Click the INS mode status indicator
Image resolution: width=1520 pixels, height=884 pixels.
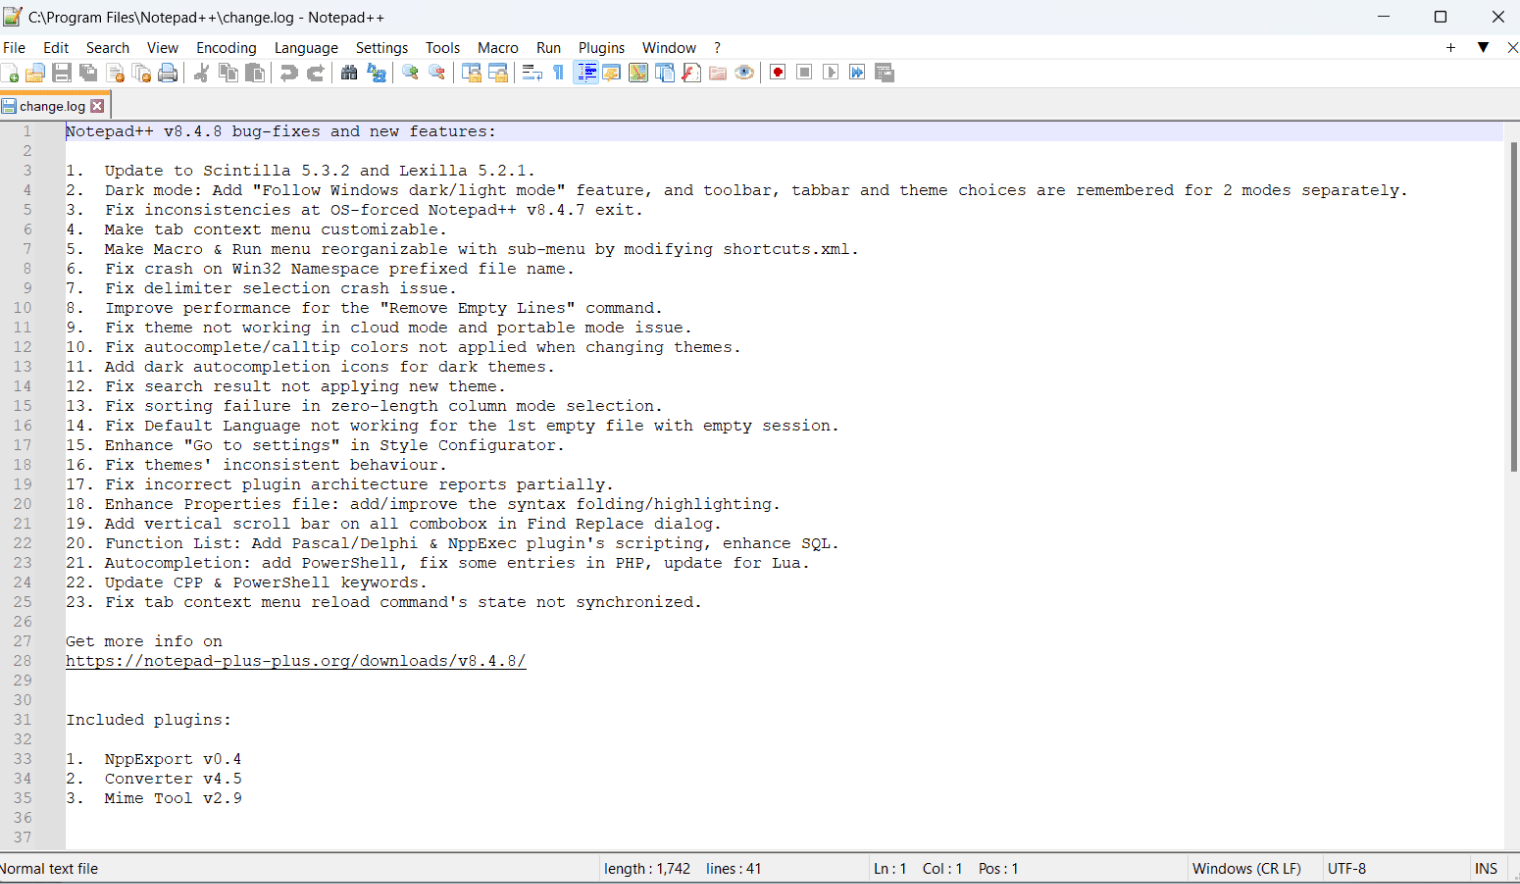(1486, 869)
